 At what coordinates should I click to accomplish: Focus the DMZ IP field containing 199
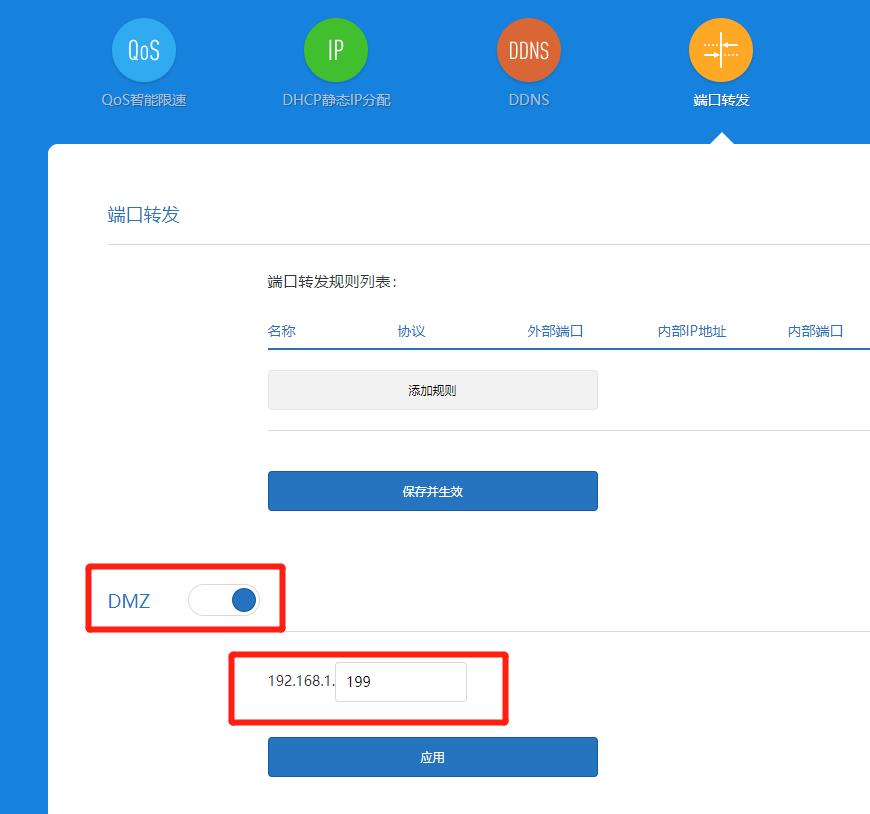coord(401,681)
